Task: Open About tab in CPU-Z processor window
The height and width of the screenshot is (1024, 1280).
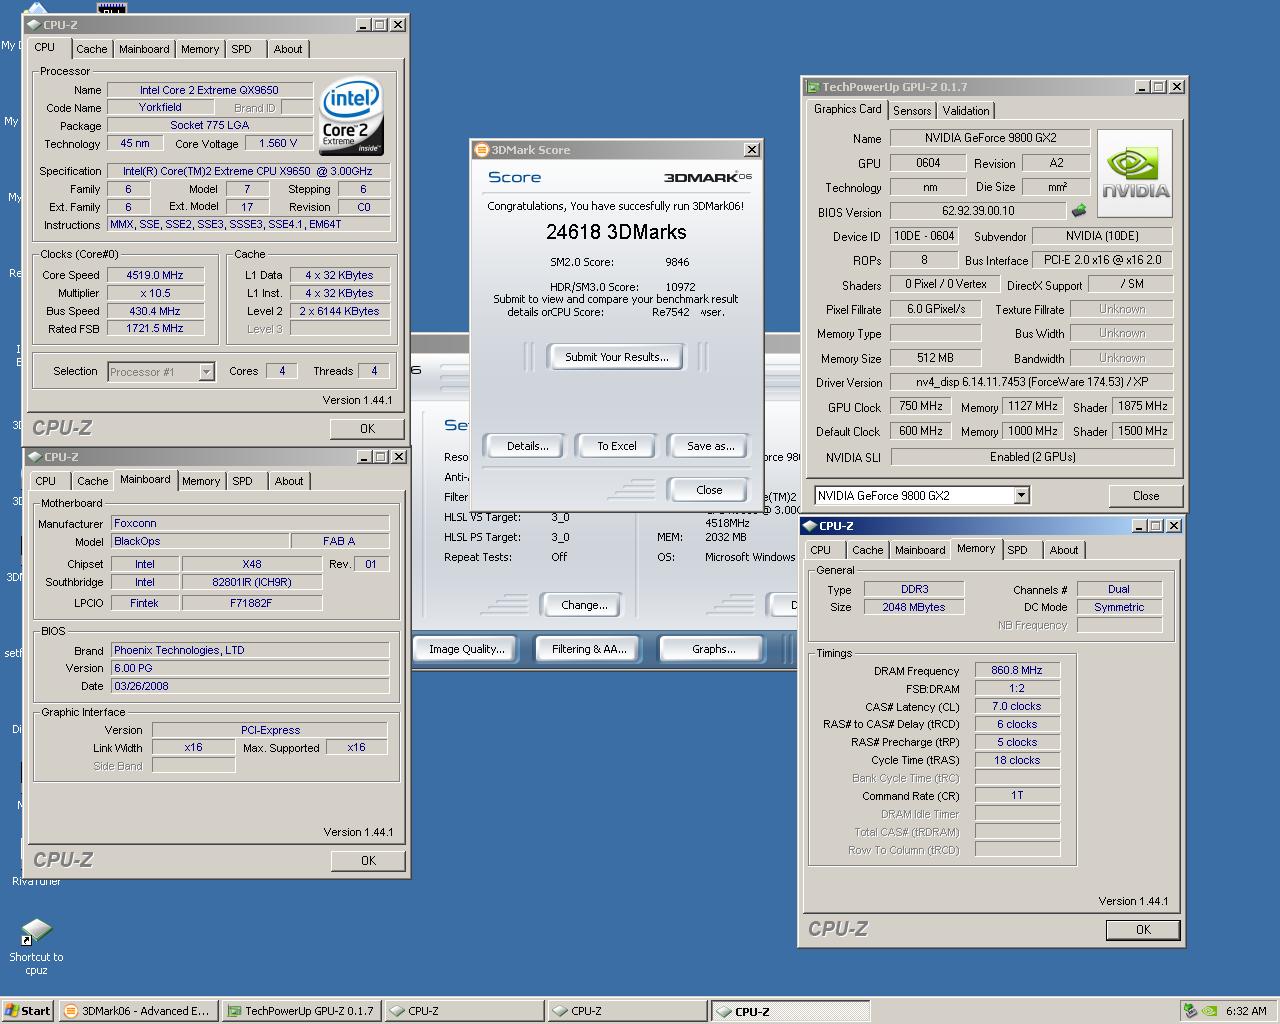Action: coord(288,49)
